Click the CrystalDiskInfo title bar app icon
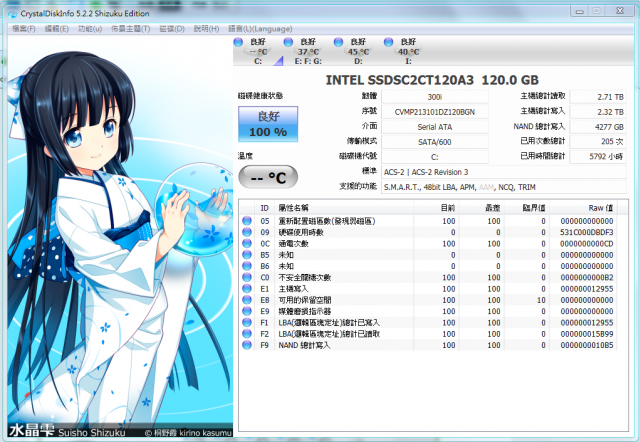The image size is (640, 442). 13,13
